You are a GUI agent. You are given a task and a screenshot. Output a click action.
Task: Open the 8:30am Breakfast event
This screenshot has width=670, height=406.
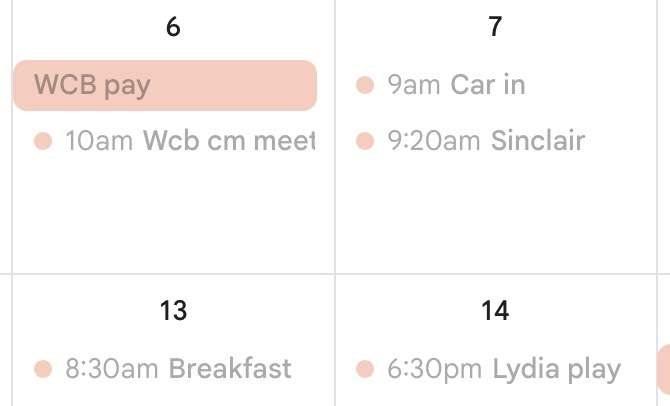pyautogui.click(x=163, y=368)
